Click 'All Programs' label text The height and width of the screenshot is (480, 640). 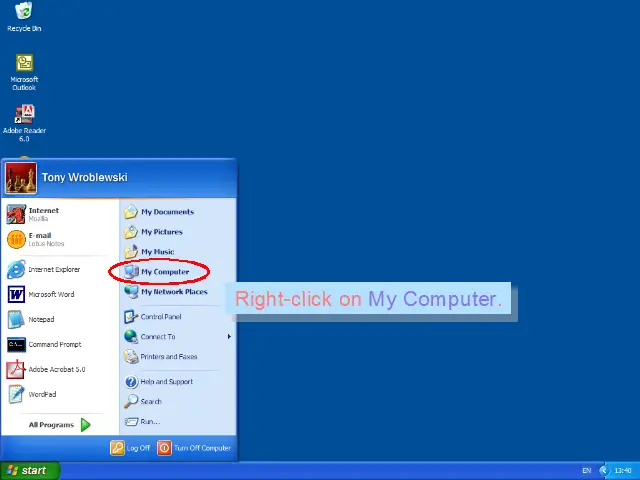pos(51,425)
